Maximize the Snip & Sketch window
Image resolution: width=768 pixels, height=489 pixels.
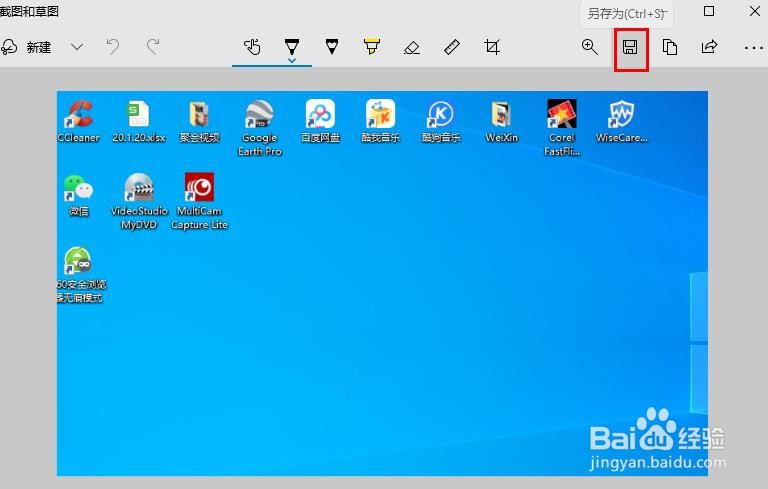[709, 11]
